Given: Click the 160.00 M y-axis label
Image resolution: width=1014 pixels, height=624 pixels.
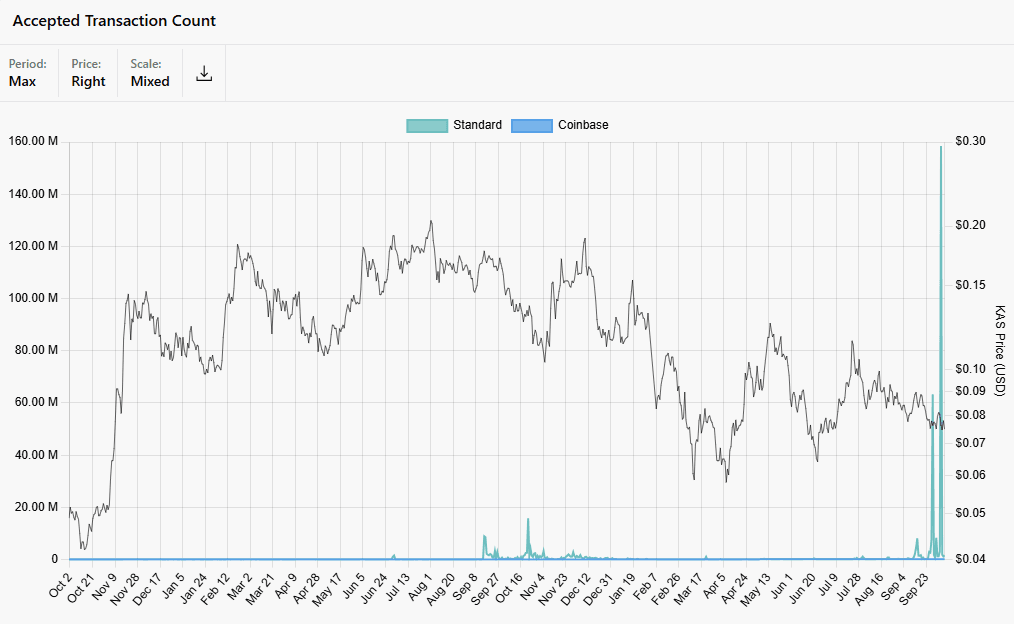Looking at the screenshot, I should click(x=32, y=141).
